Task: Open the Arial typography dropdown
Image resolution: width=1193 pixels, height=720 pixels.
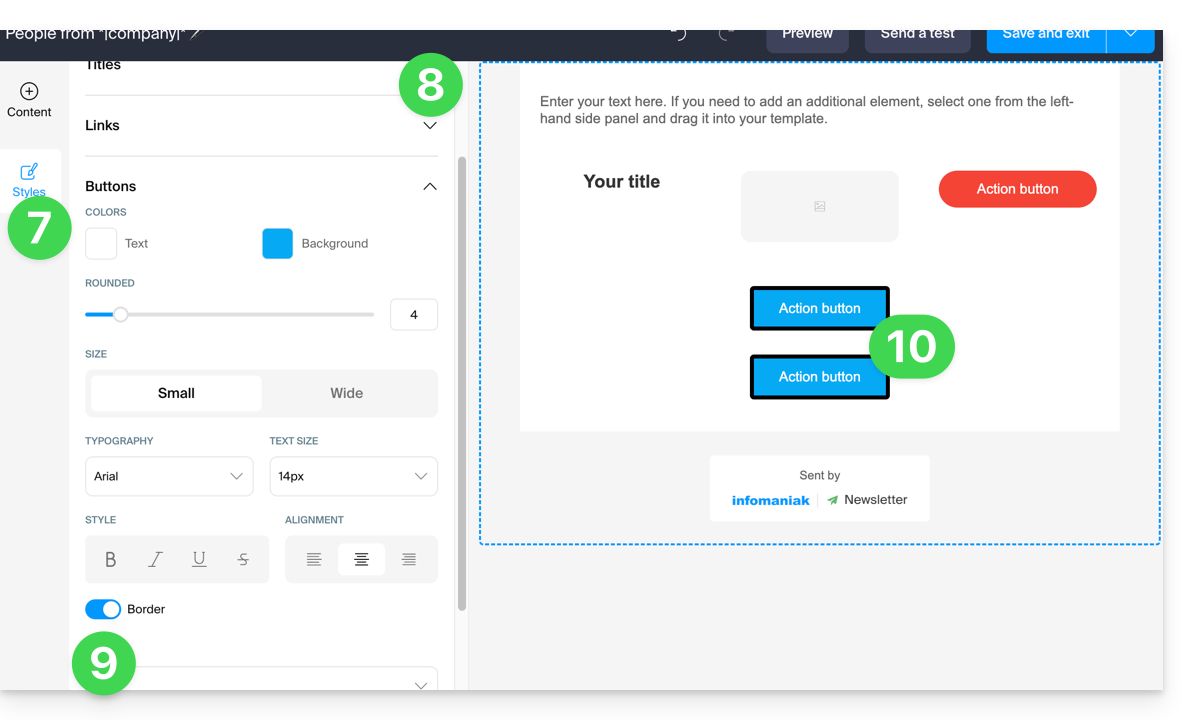Action: click(x=169, y=477)
